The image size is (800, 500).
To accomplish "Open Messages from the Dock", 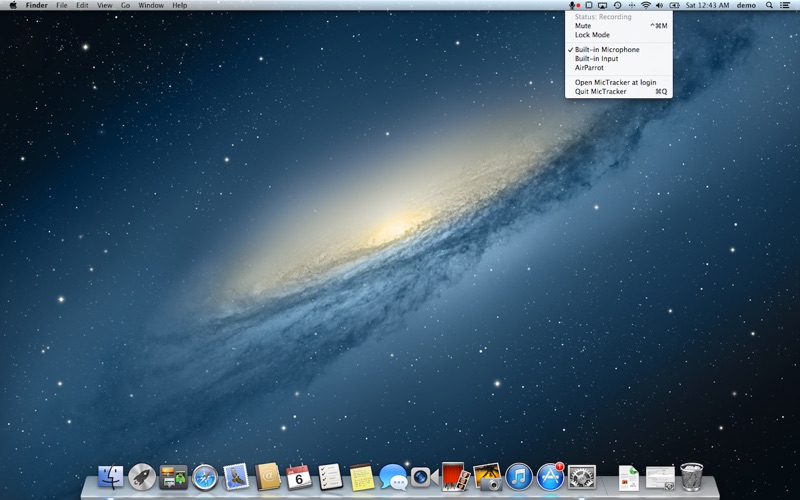I will [x=393, y=478].
